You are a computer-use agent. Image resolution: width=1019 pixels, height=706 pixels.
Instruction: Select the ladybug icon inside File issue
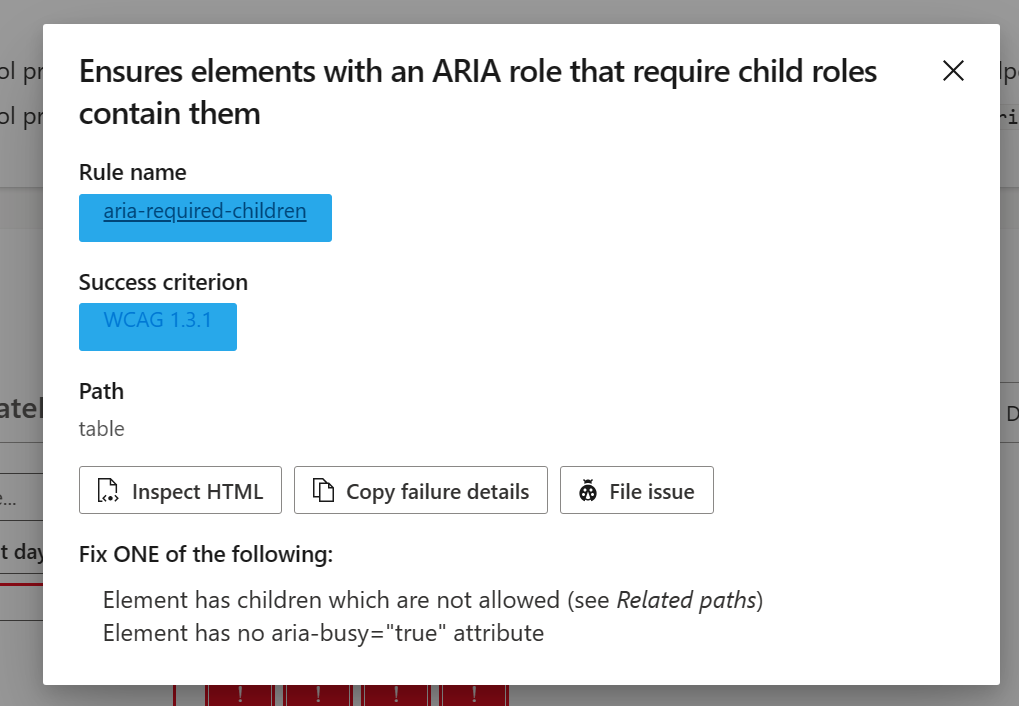click(x=588, y=490)
